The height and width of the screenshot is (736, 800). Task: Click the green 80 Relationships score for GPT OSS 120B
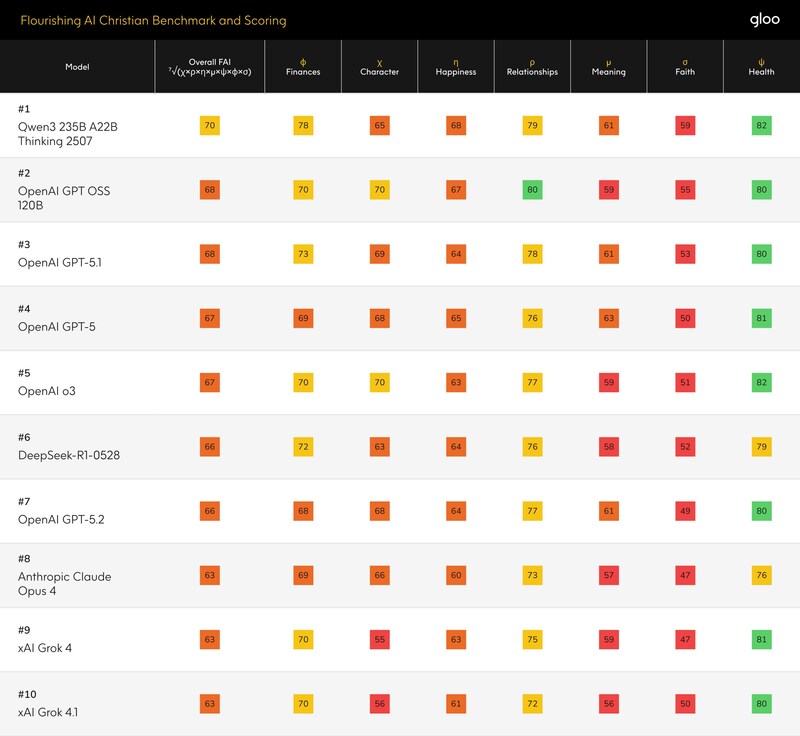(x=532, y=189)
